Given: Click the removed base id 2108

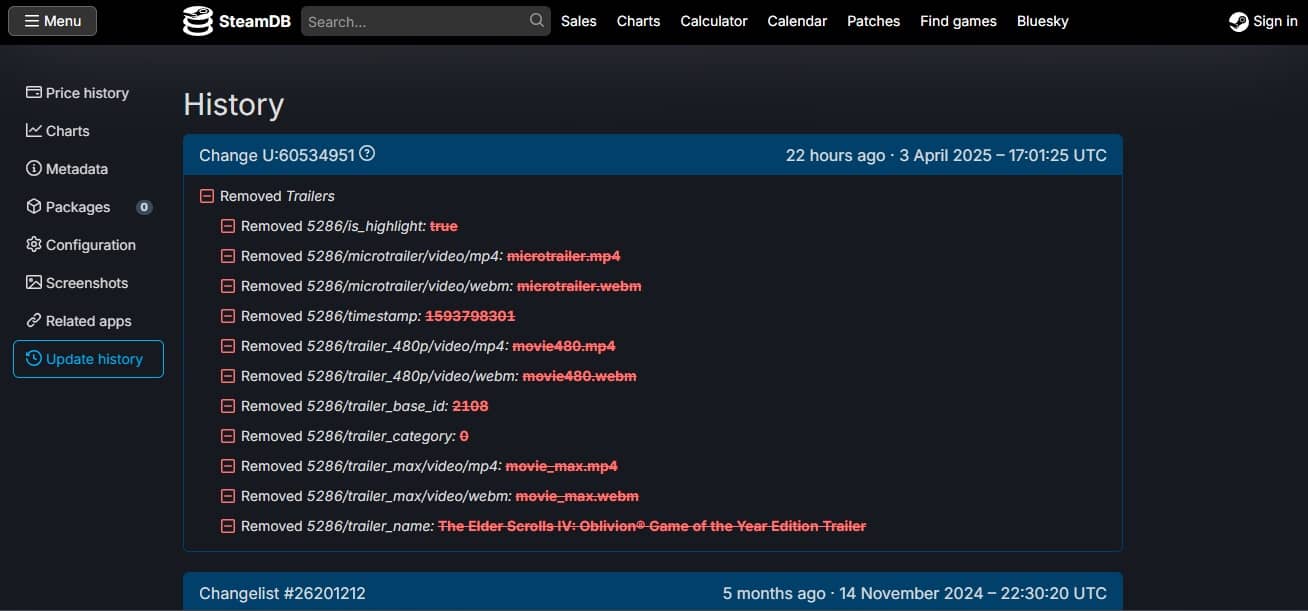Looking at the screenshot, I should click(x=470, y=406).
